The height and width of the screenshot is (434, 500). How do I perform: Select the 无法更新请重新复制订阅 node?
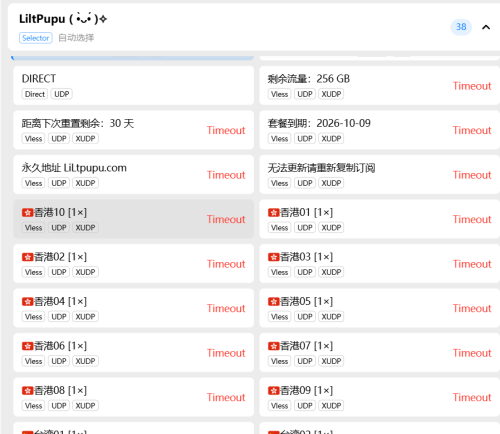(x=380, y=175)
